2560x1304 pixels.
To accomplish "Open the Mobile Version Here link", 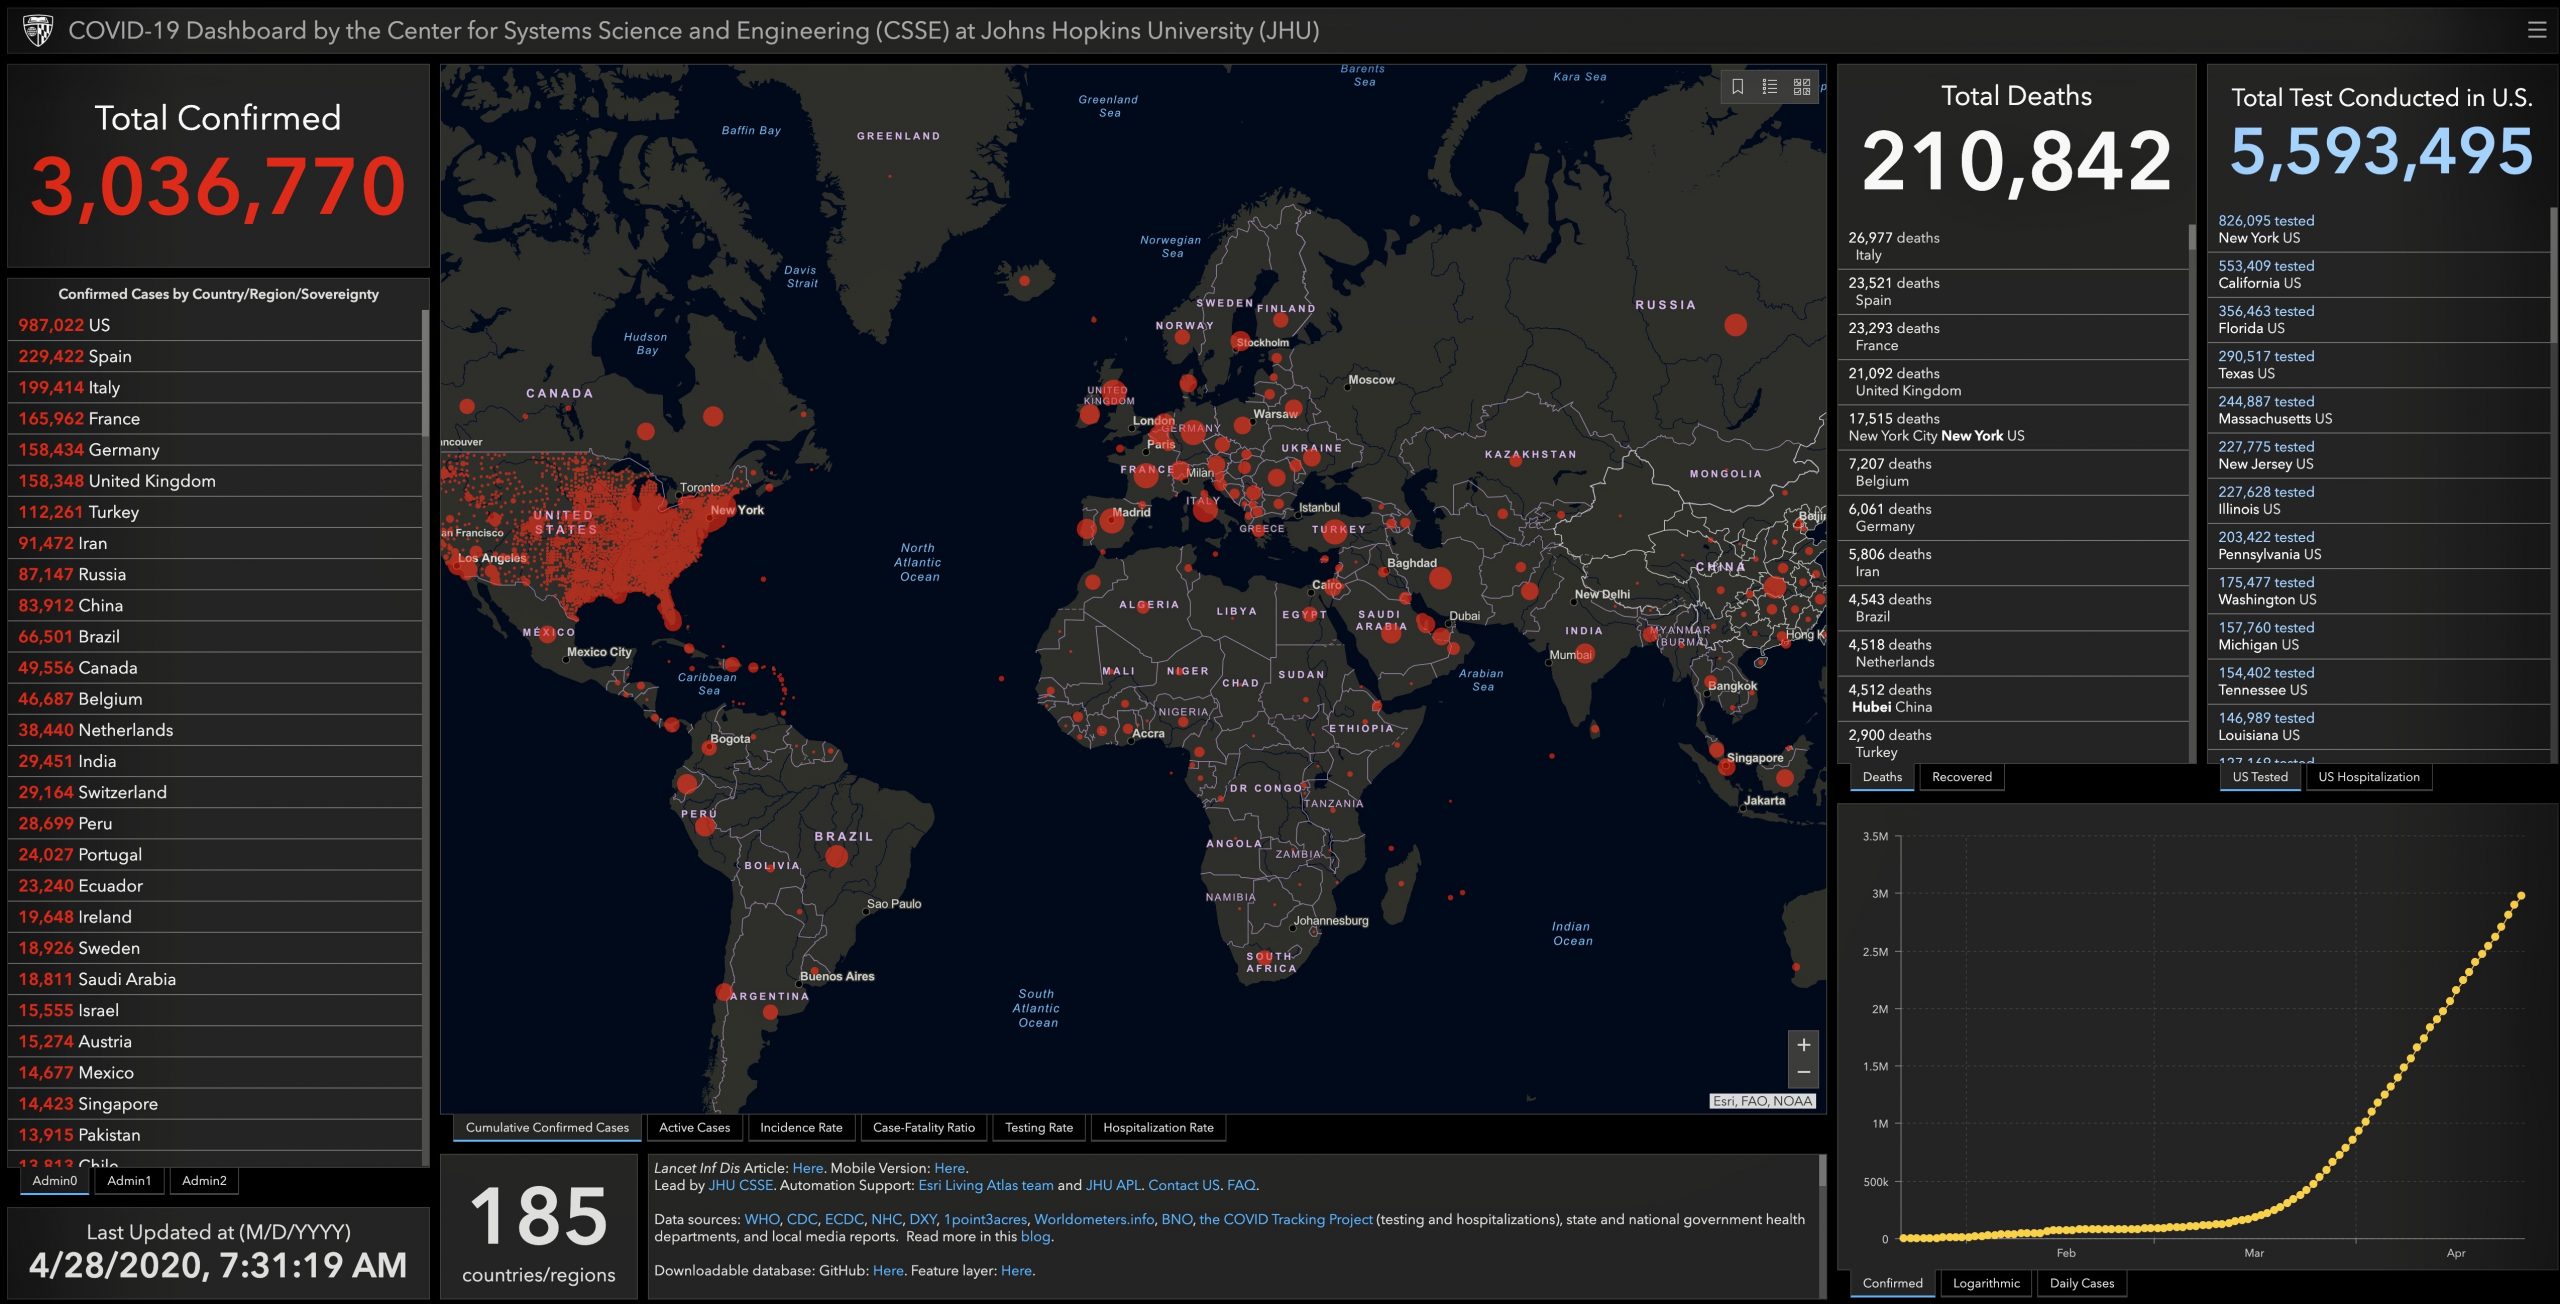I will click(950, 1168).
